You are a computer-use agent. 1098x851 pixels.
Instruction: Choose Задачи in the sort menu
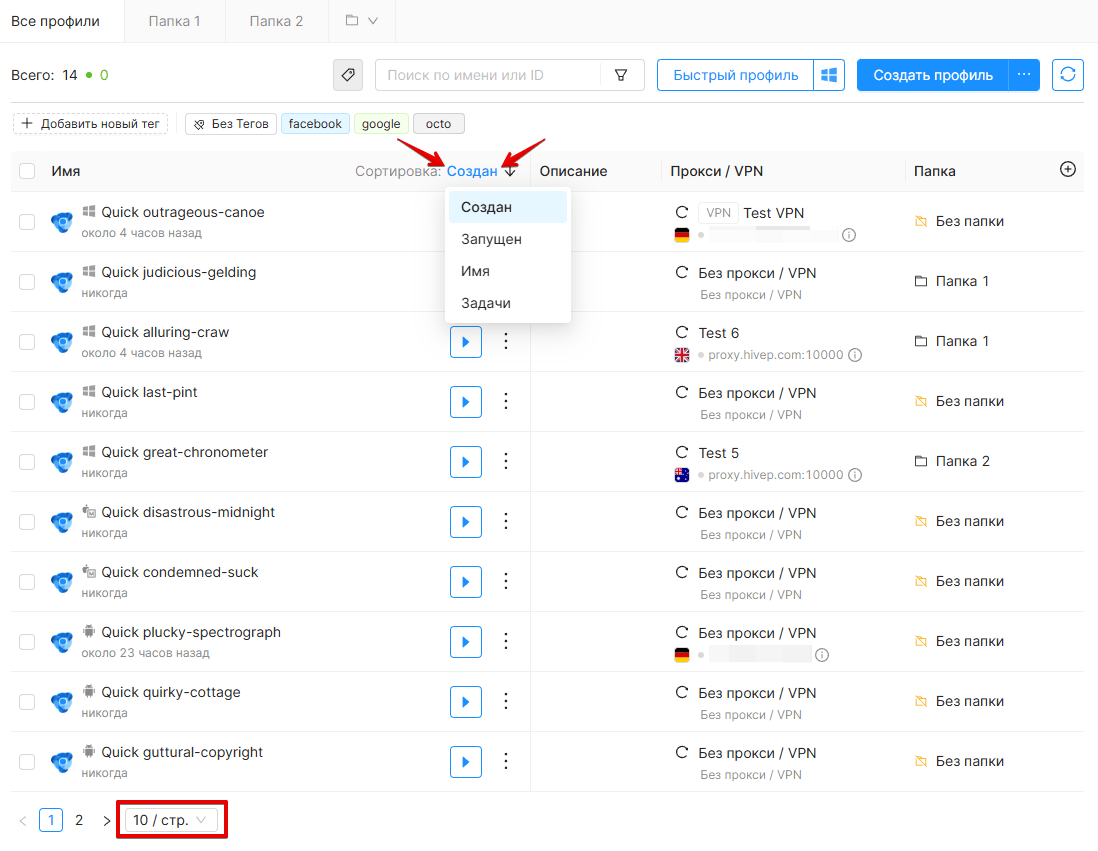508,303
